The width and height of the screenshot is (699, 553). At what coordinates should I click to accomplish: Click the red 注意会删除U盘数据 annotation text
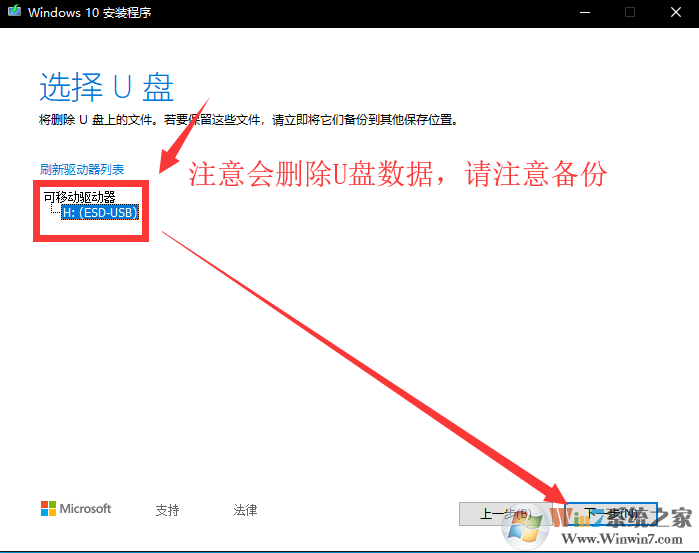398,175
